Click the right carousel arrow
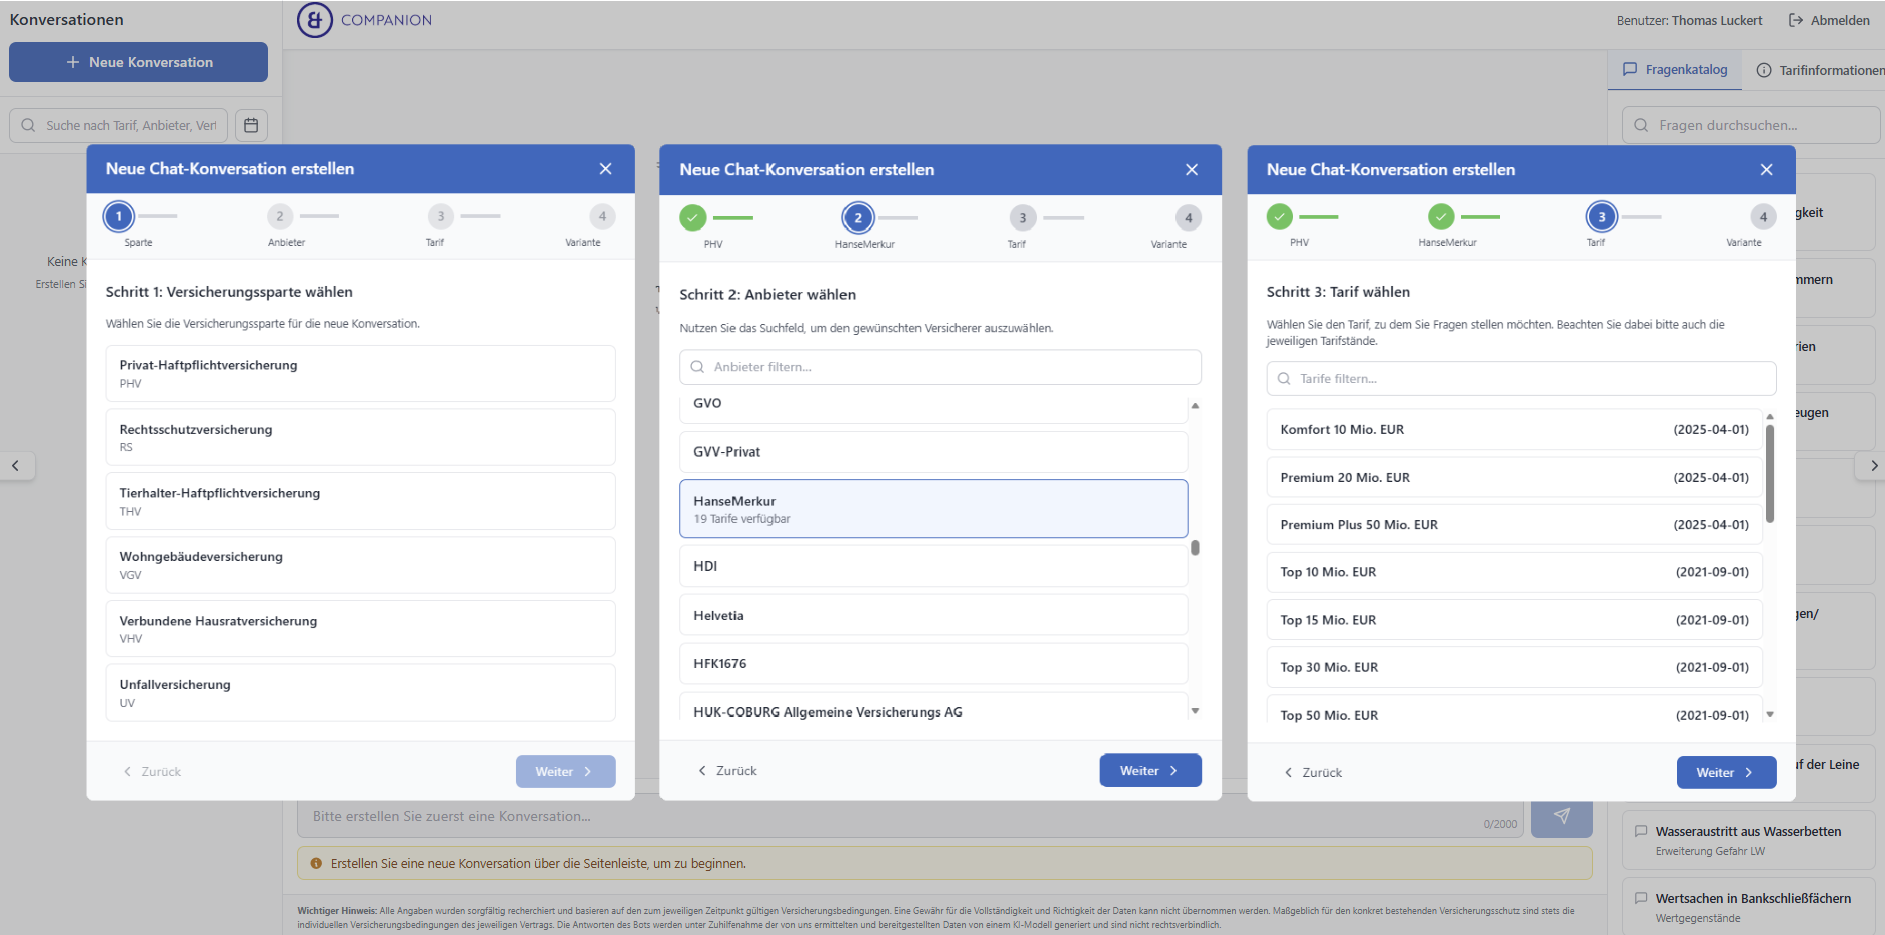Viewport: 1885px width, 935px height. 1873,465
